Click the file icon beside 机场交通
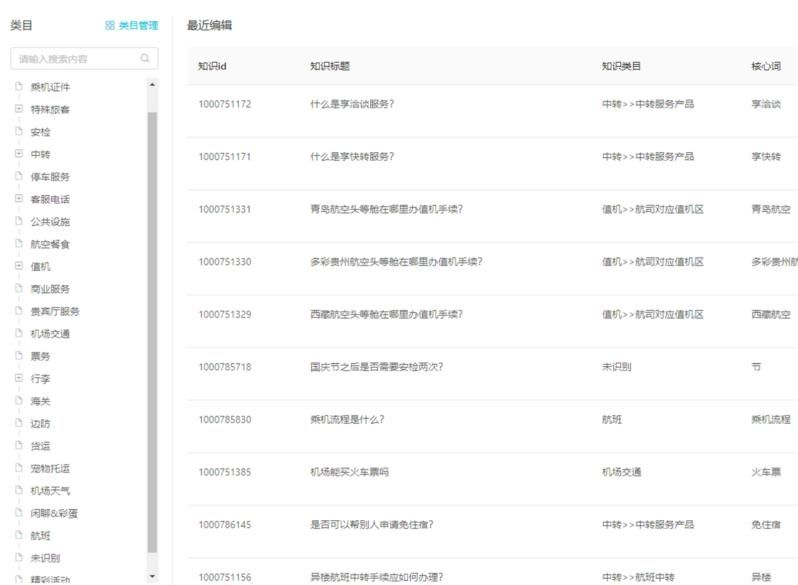798x585 pixels. pos(18,333)
